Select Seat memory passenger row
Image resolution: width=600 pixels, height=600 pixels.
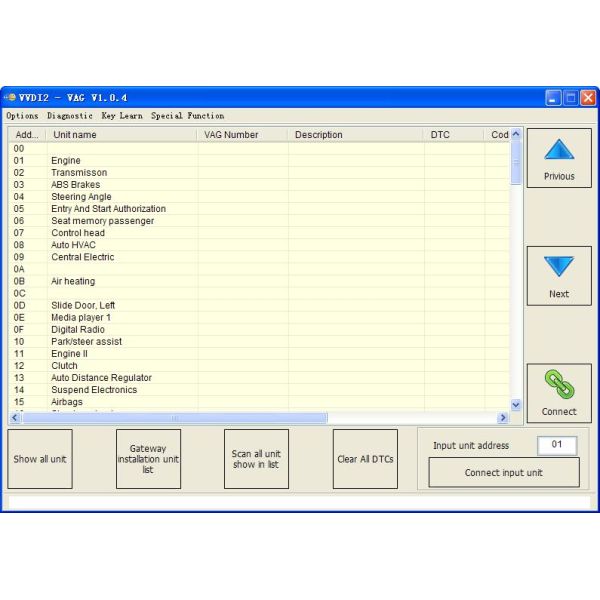click(259, 221)
